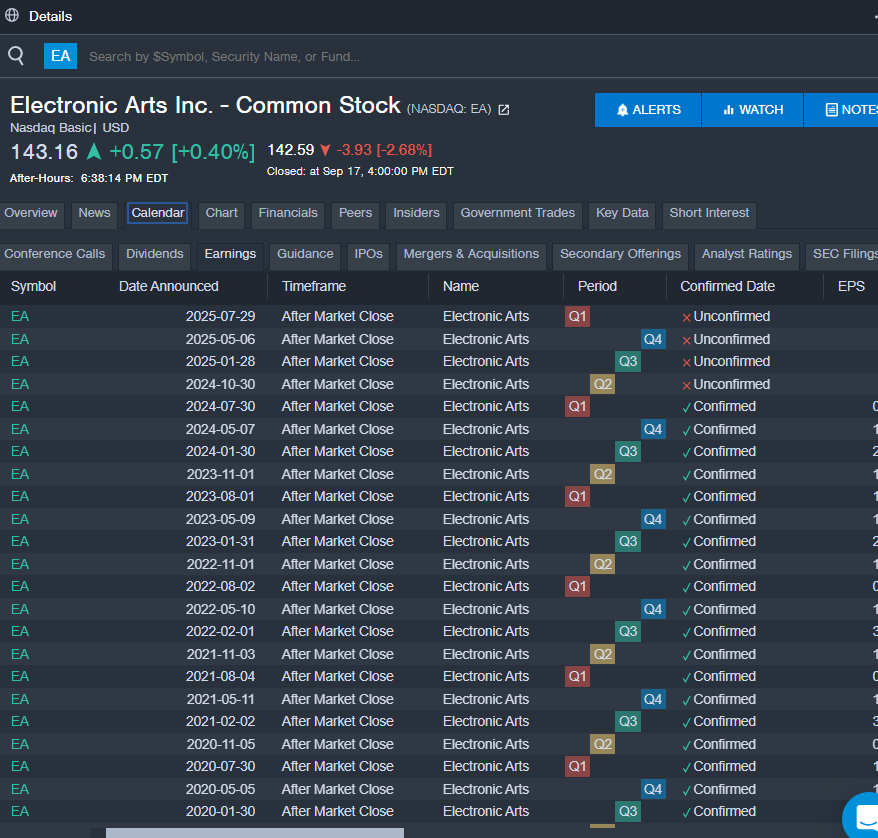Open the Conference Calls sub-tab
This screenshot has height=838, width=878.
pos(55,254)
